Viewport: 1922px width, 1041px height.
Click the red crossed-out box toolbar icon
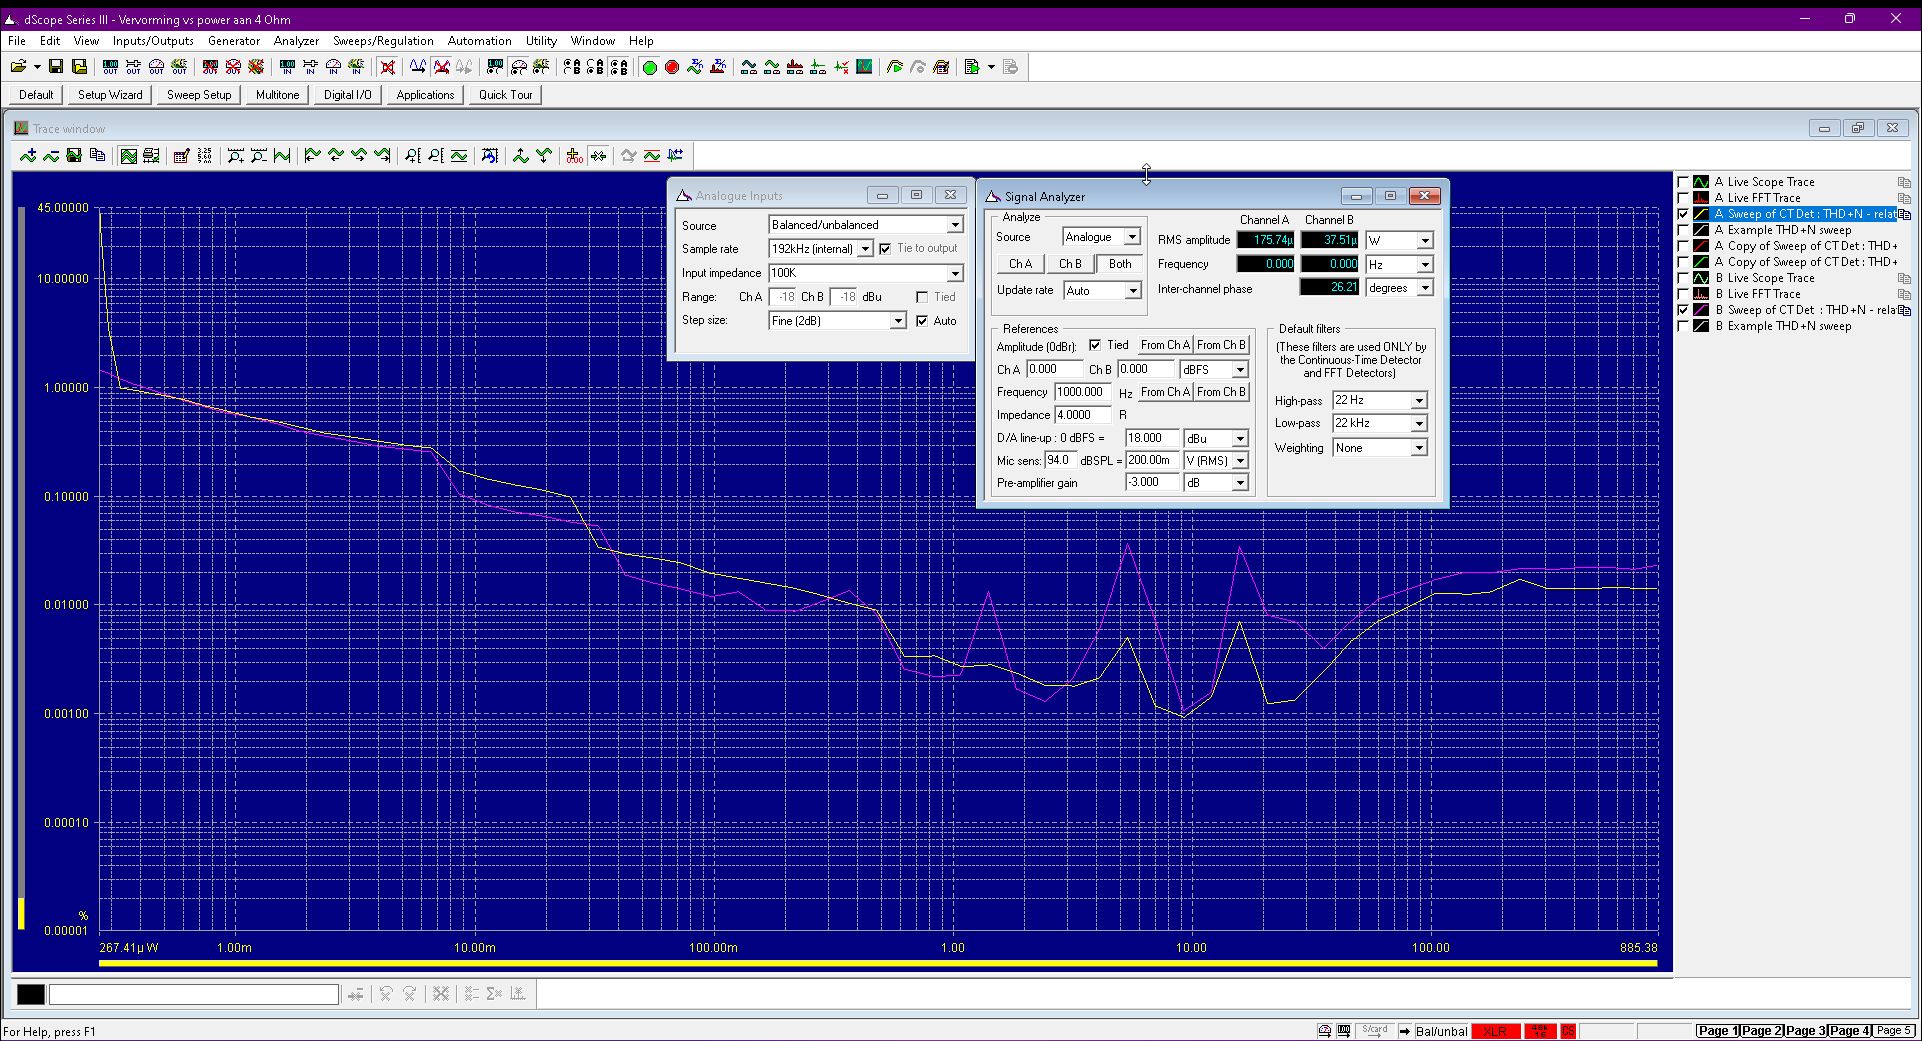(388, 67)
